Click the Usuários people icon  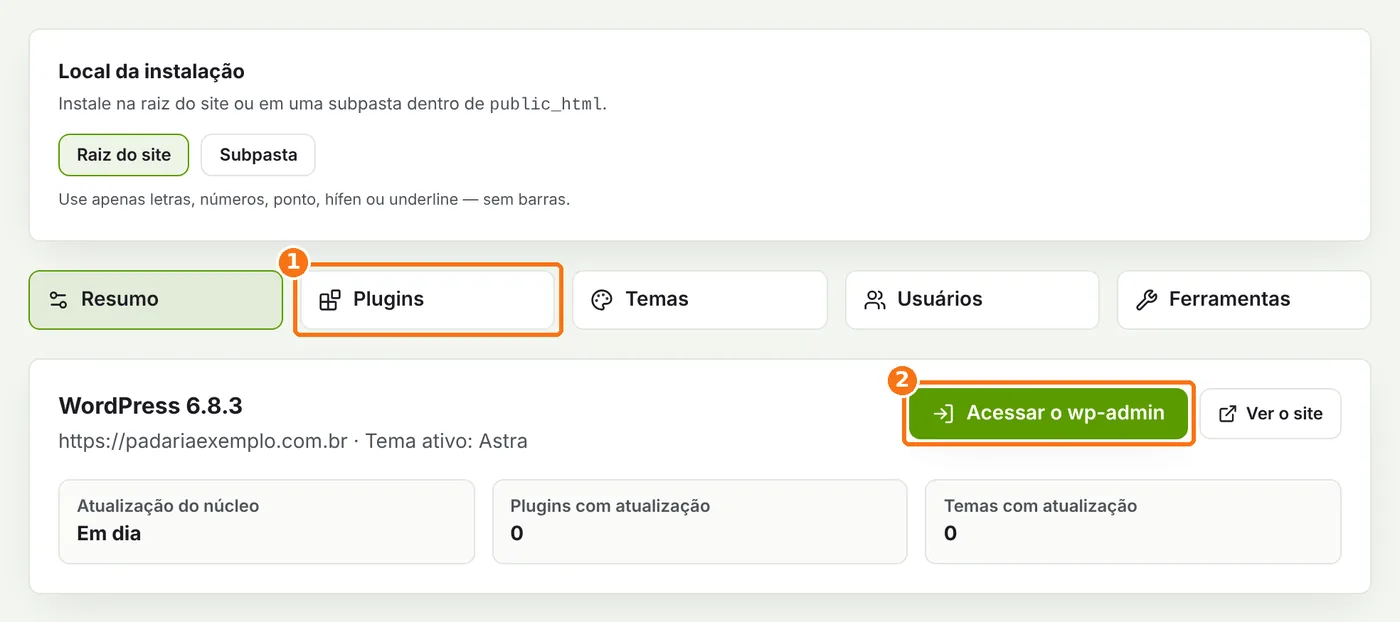(x=875, y=300)
